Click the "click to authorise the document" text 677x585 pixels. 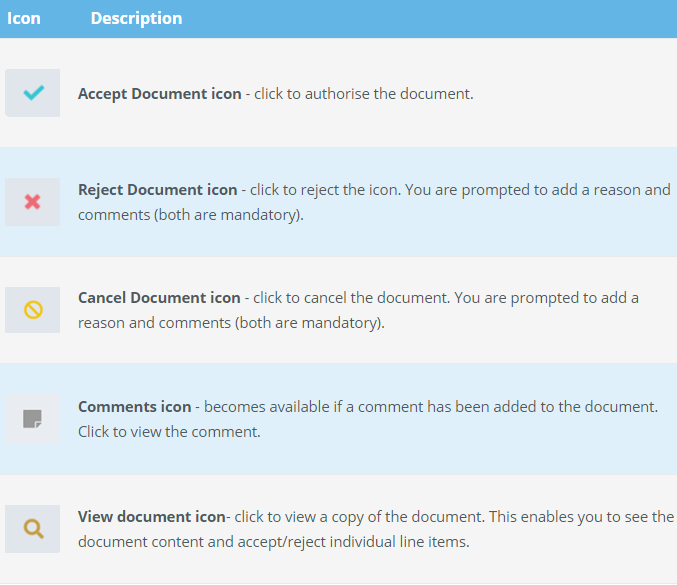[x=363, y=94]
